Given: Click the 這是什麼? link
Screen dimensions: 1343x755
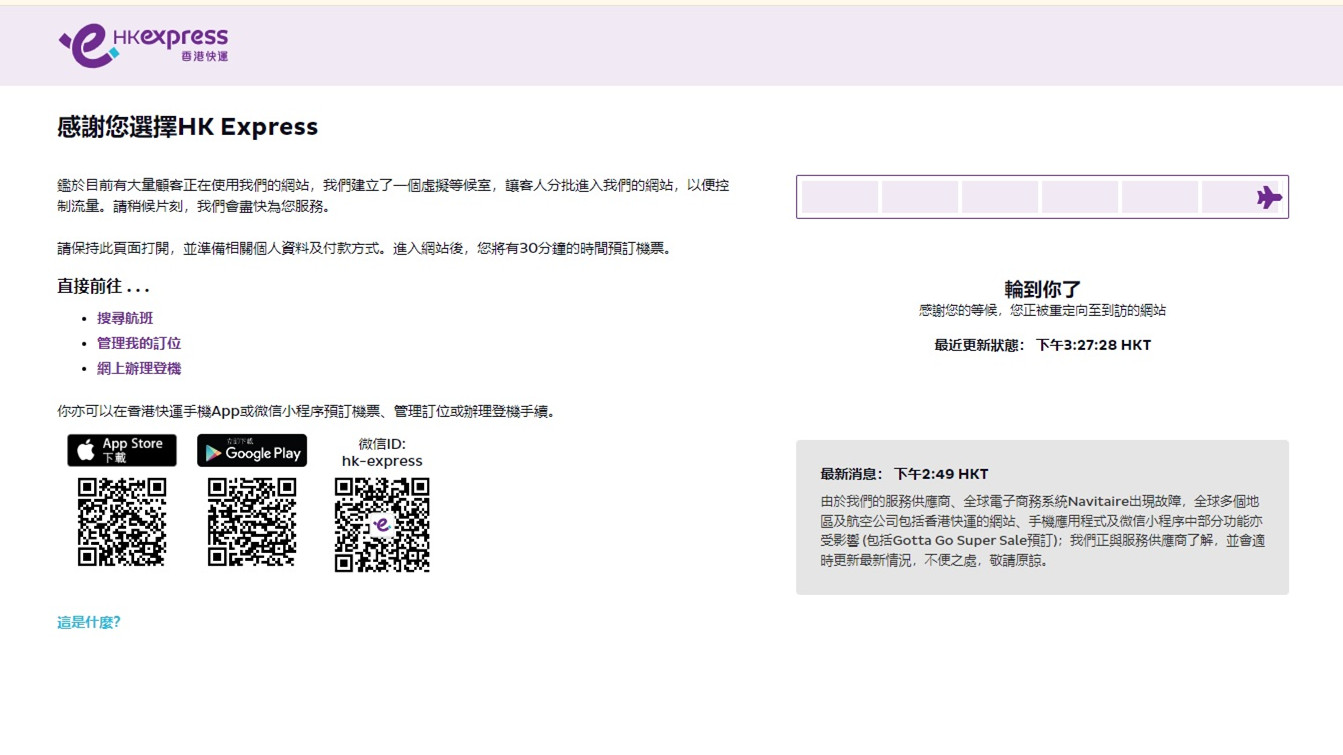Looking at the screenshot, I should click(88, 622).
